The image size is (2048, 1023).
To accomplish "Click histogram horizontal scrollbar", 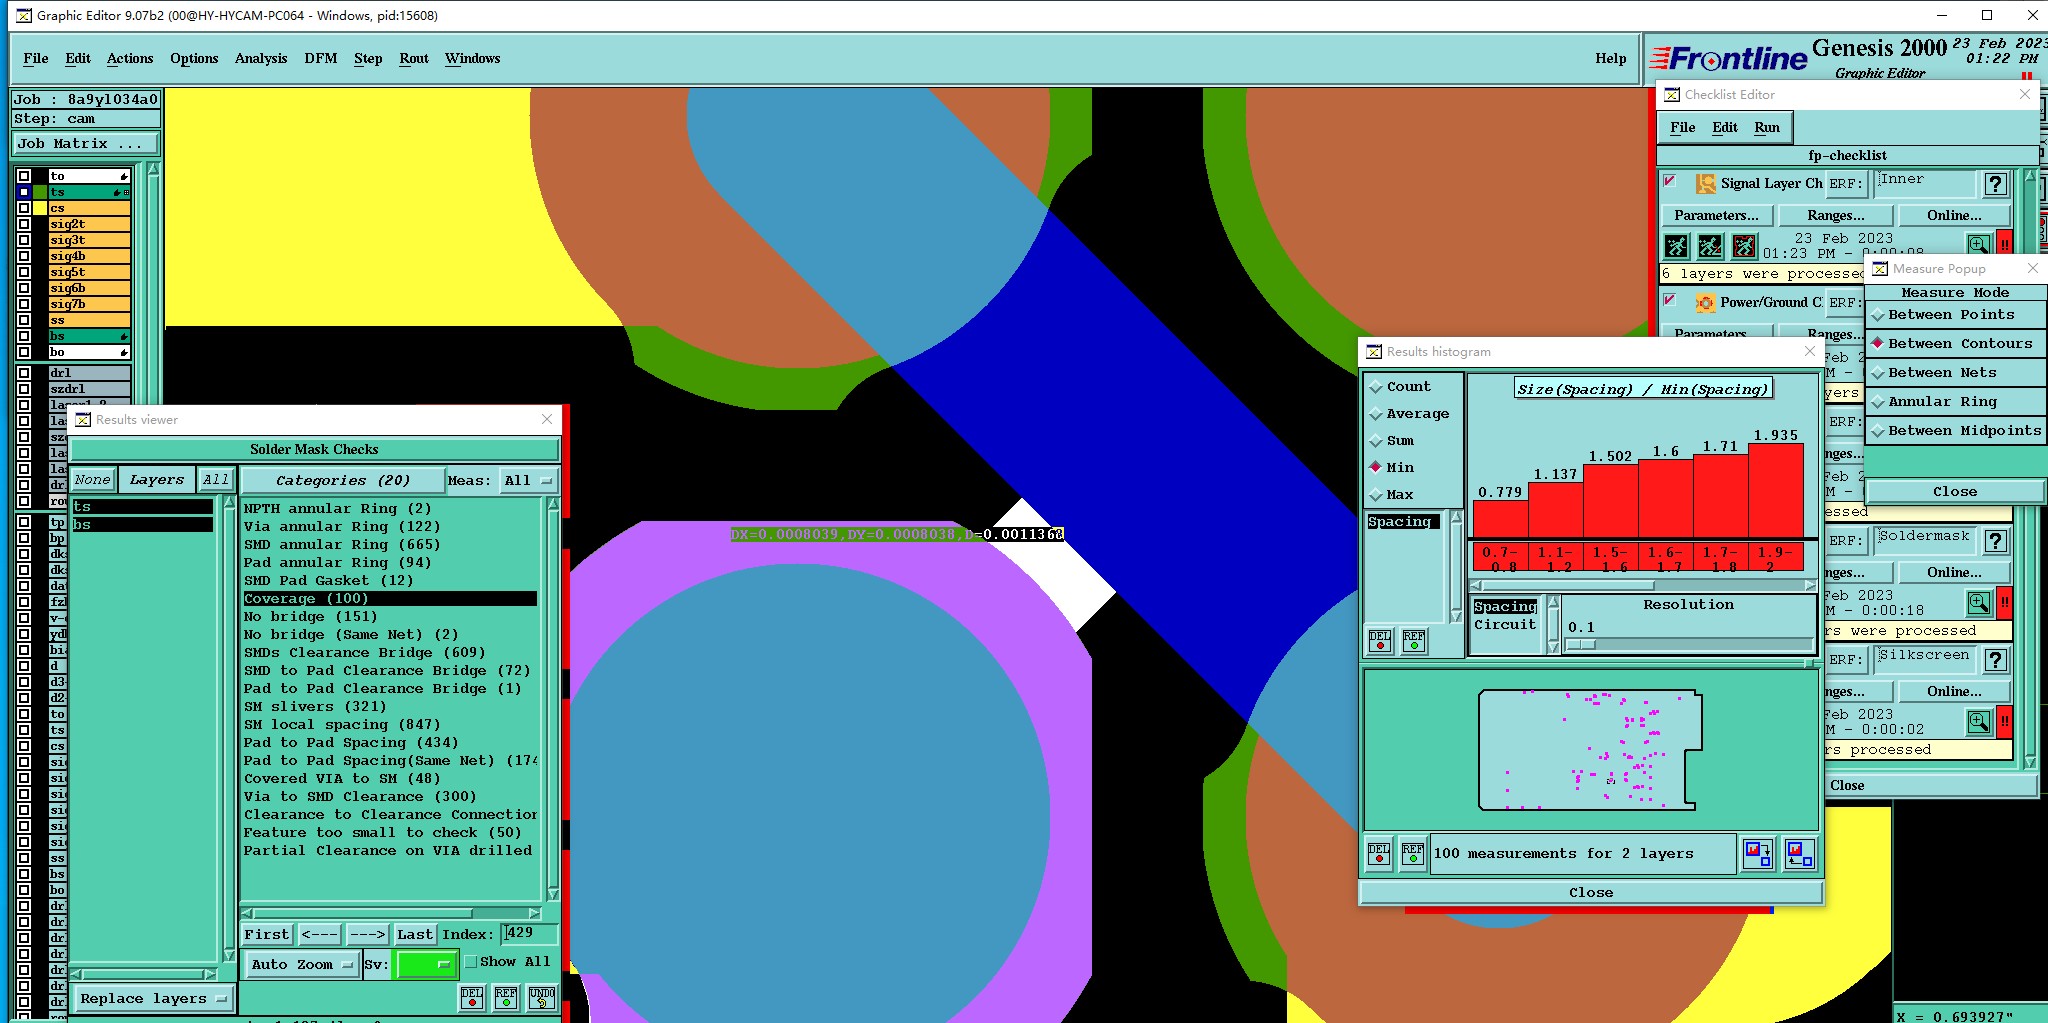I will [x=1642, y=586].
